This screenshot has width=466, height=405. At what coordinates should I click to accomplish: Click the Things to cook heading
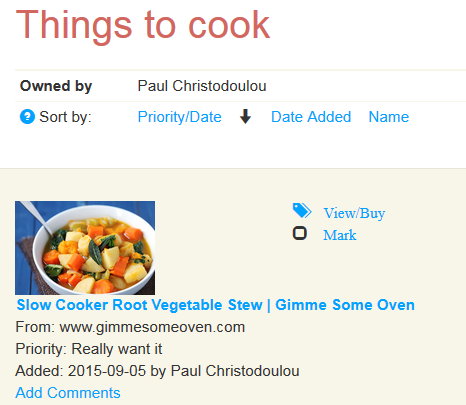tap(143, 25)
